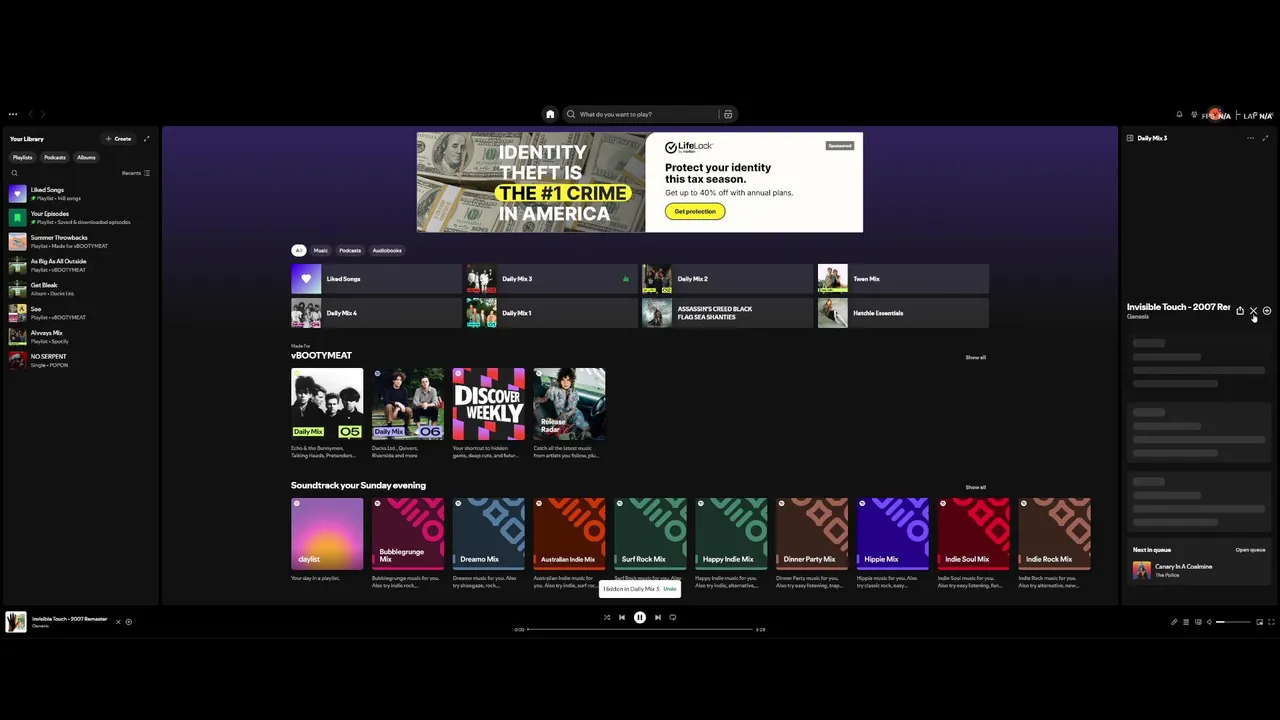This screenshot has height=720, width=1280.
Task: Seek within the playback progress bar
Action: coord(640,630)
